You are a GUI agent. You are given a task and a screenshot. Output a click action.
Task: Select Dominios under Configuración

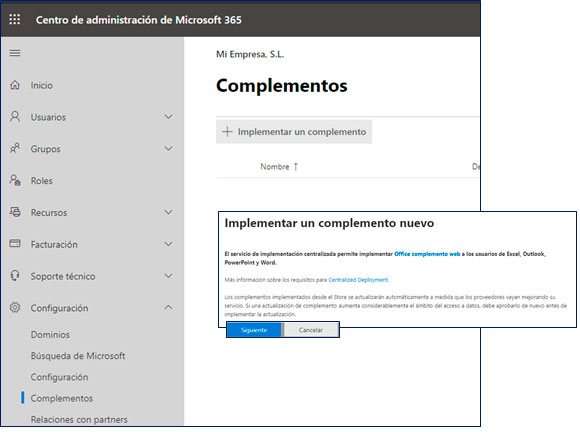coord(50,334)
